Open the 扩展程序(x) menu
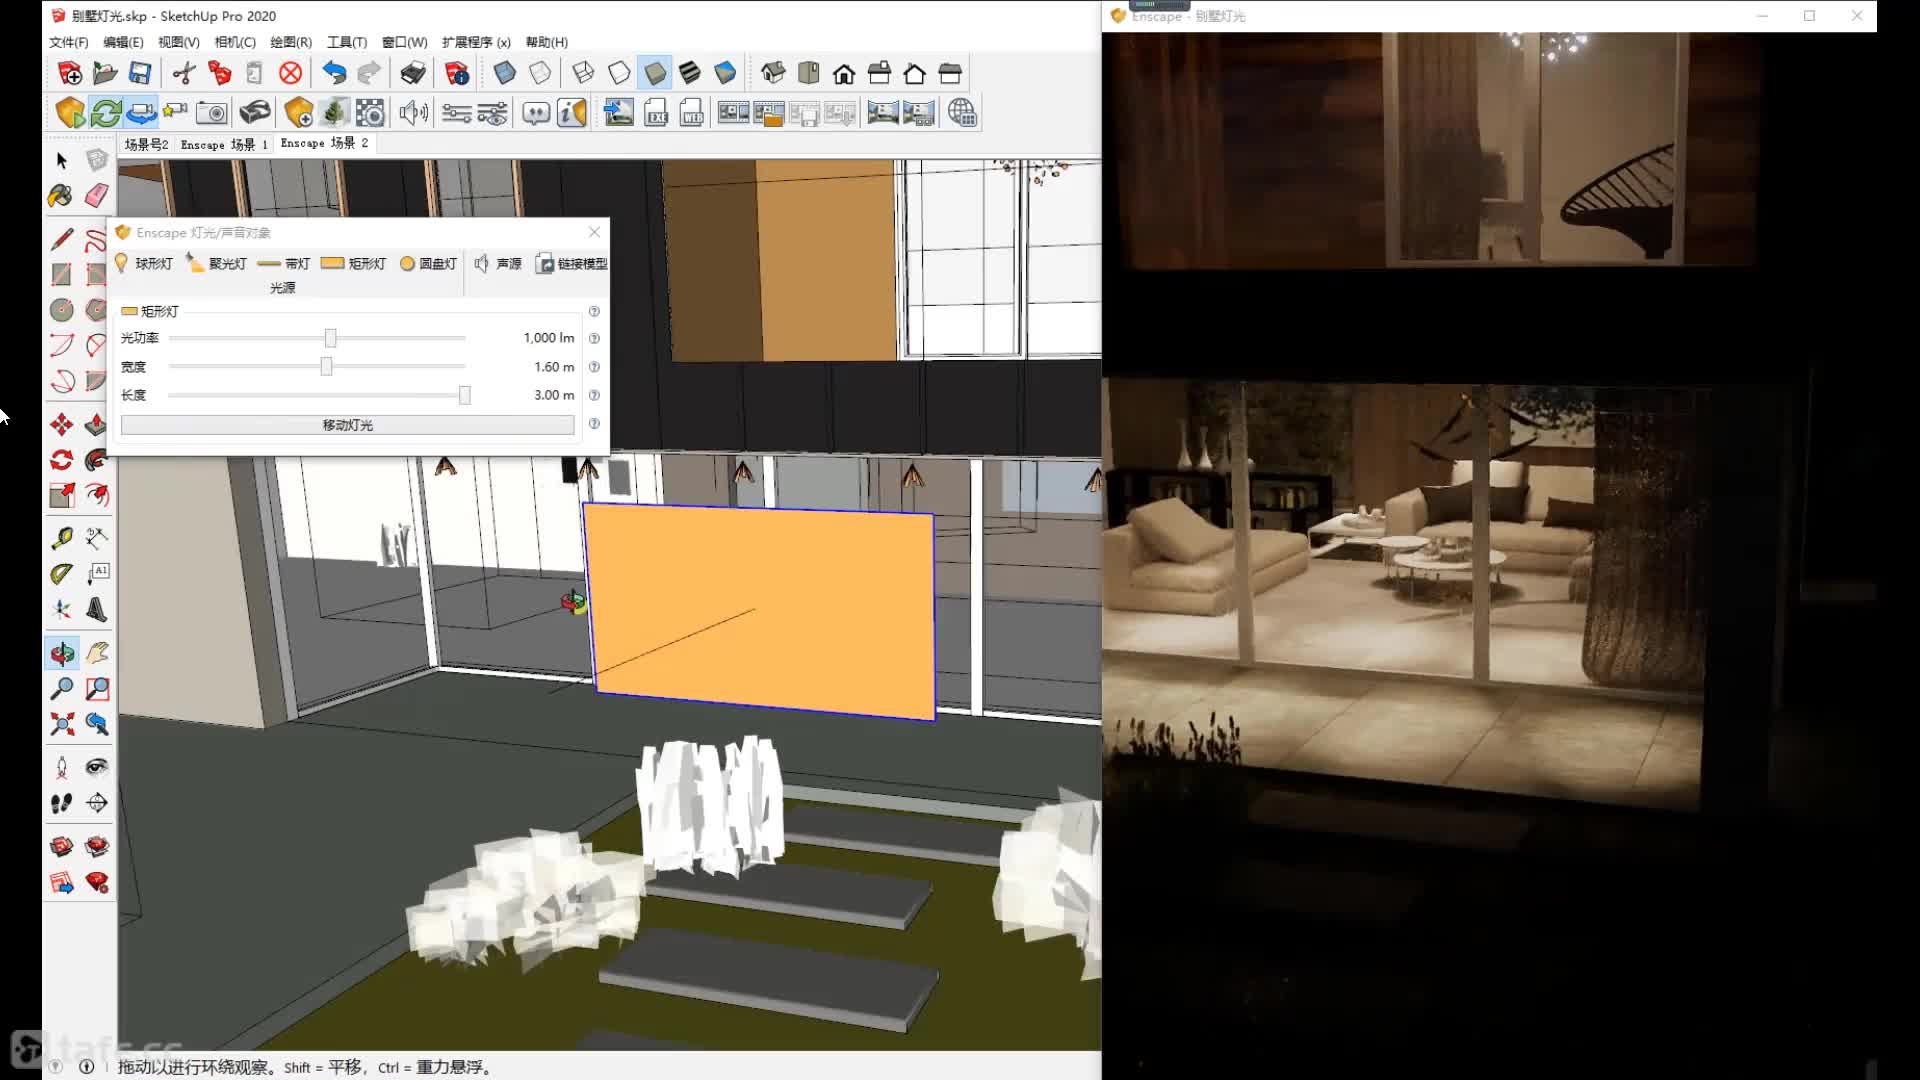Screen dimensions: 1920x1080 pyautogui.click(x=476, y=42)
